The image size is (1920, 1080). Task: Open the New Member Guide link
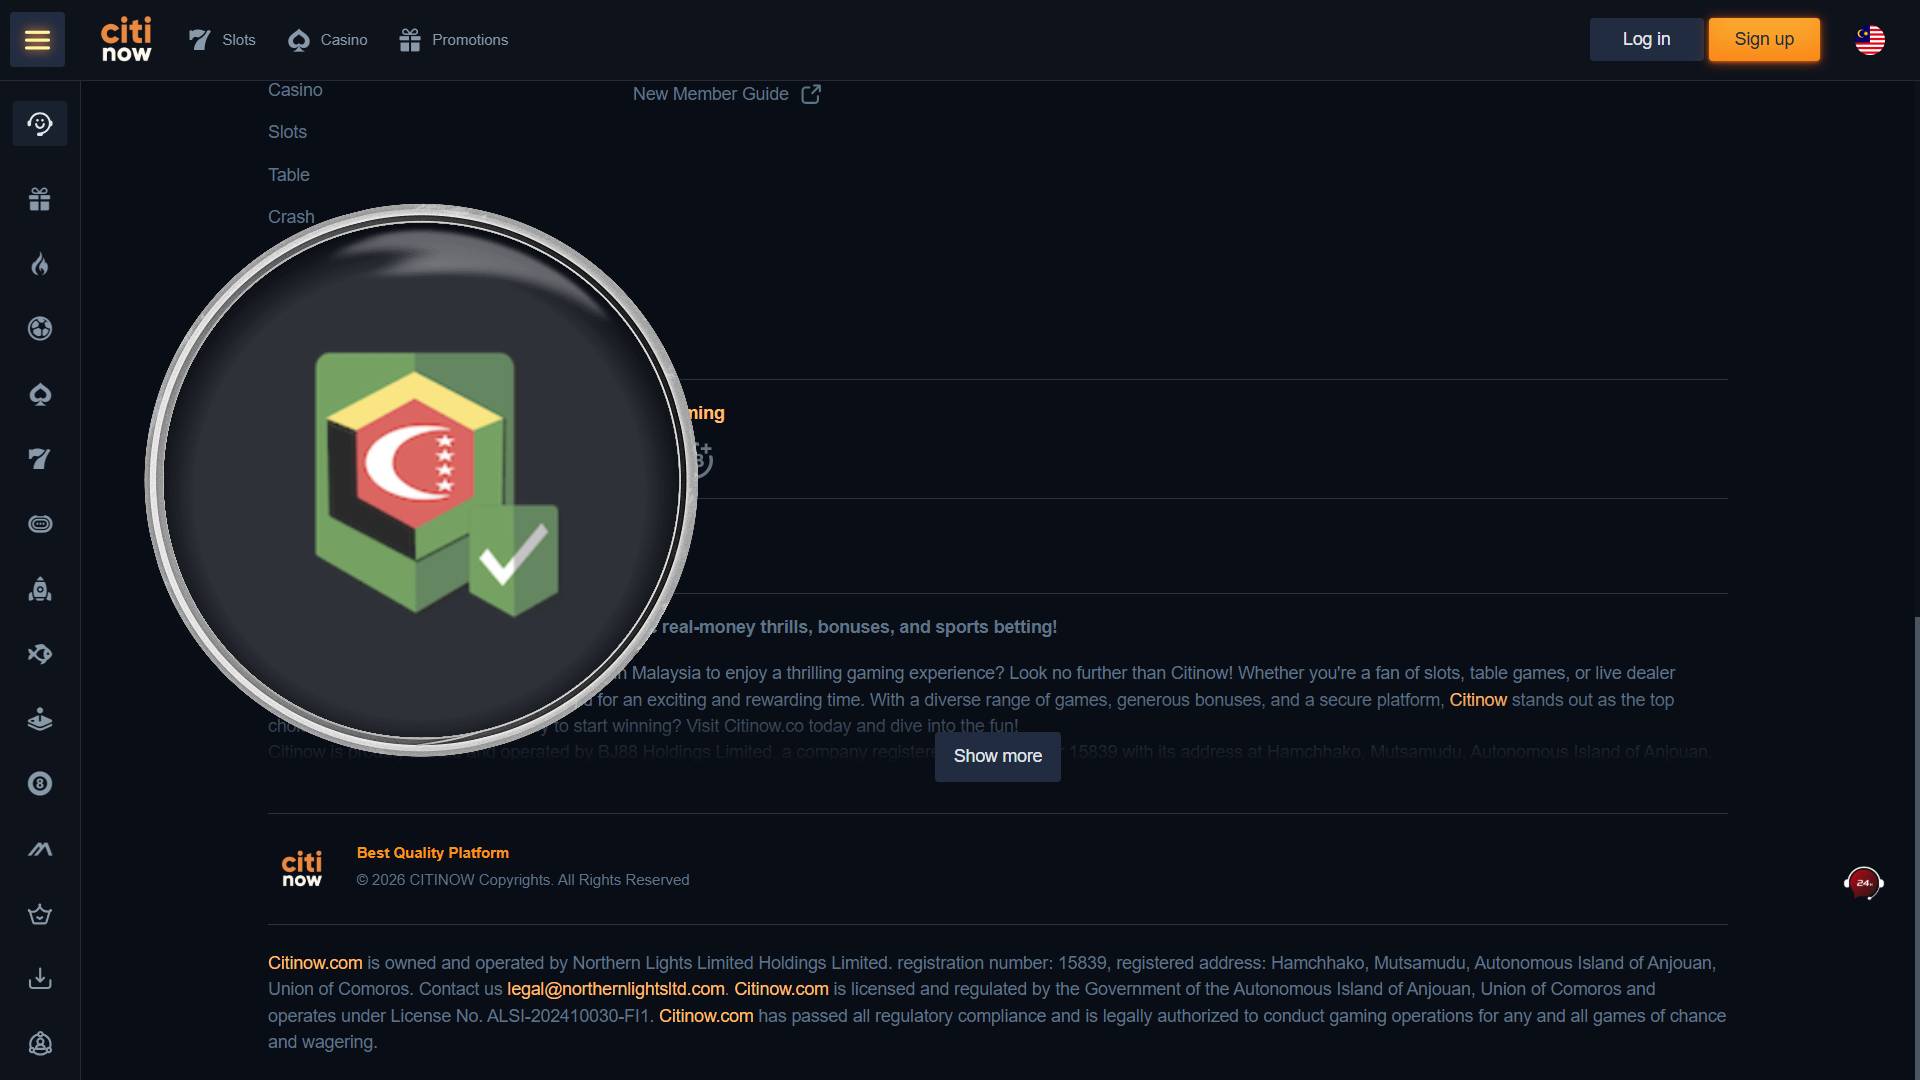pyautogui.click(x=711, y=94)
